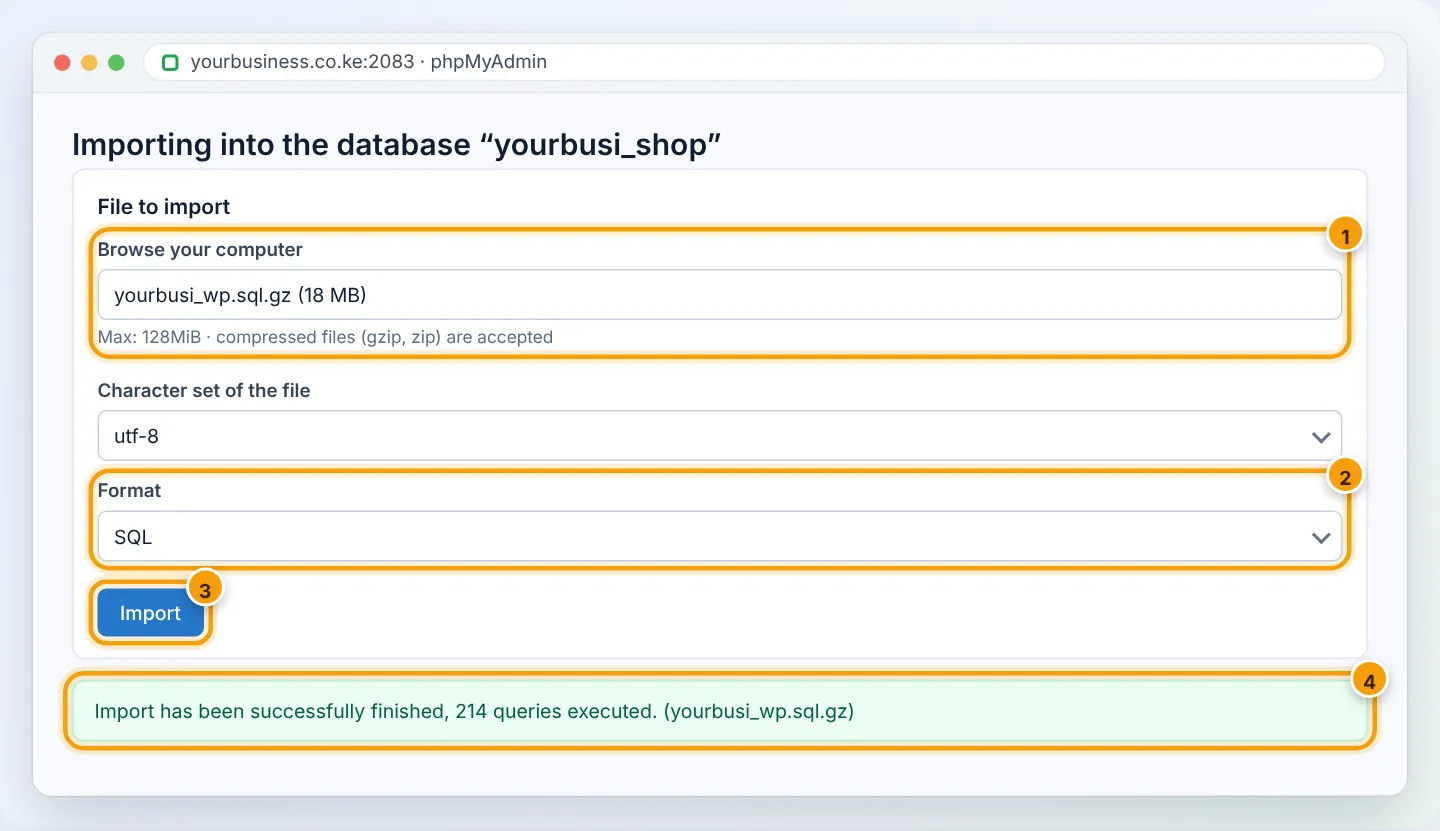Screen dimensions: 1440x831
Task: Click the red close window dot
Action: (x=62, y=62)
